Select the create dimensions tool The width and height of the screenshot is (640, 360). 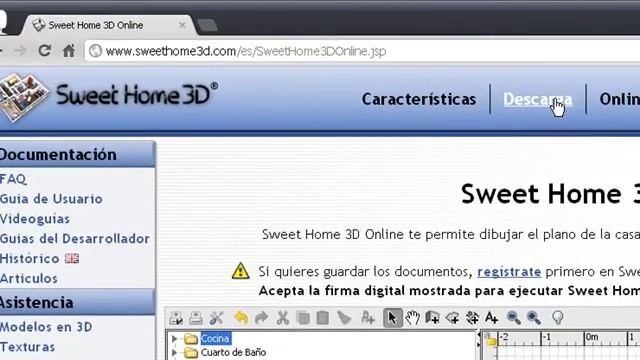pos(472,318)
